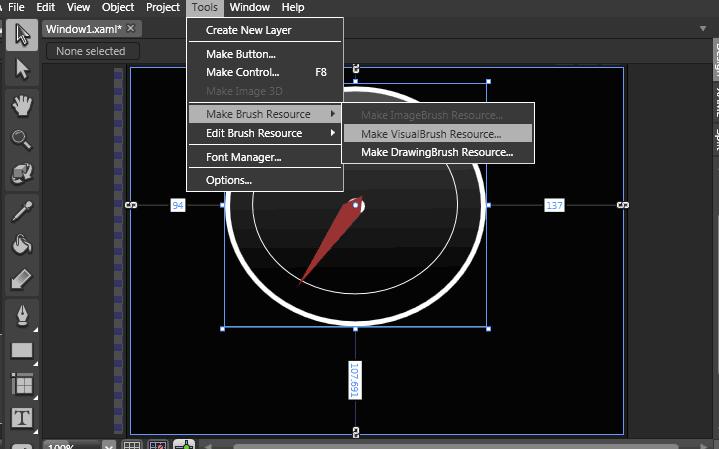Image resolution: width=719 pixels, height=449 pixels.
Task: Select the Selection arrow tool
Action: [x=22, y=35]
